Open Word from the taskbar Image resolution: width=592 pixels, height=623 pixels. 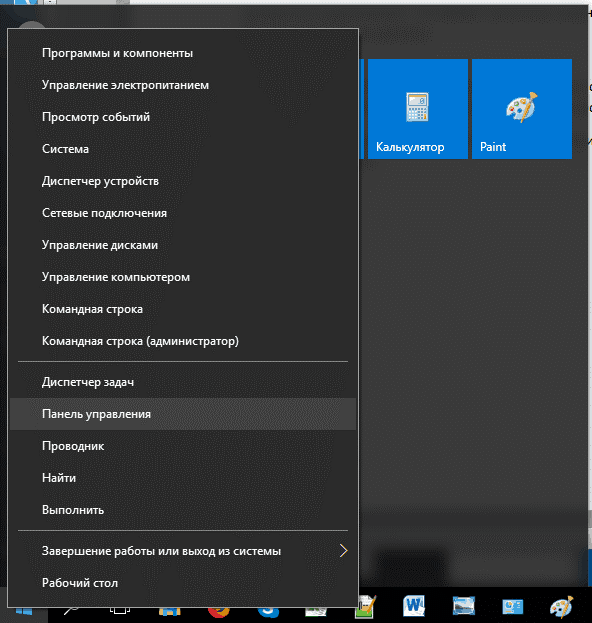[414, 606]
